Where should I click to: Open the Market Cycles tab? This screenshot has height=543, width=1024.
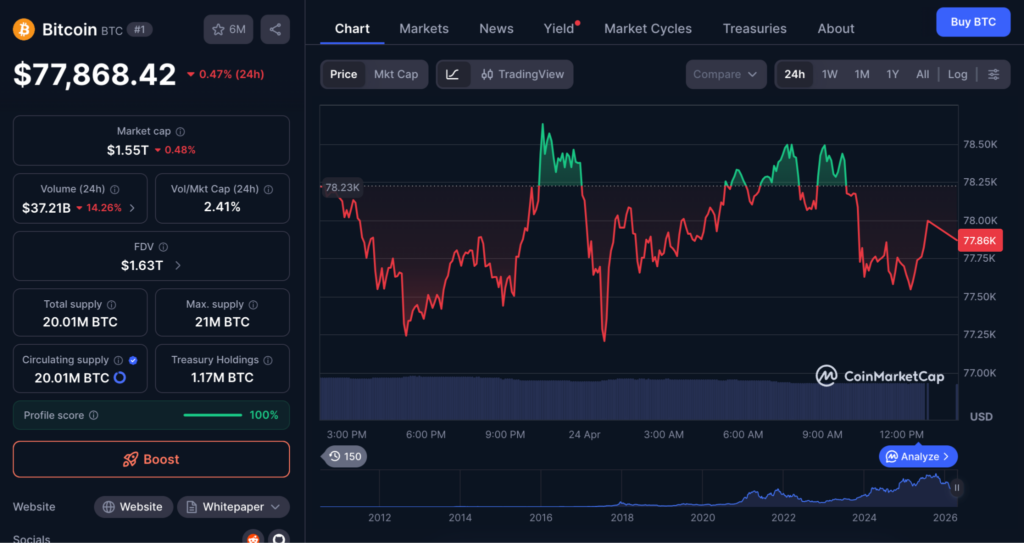point(647,28)
